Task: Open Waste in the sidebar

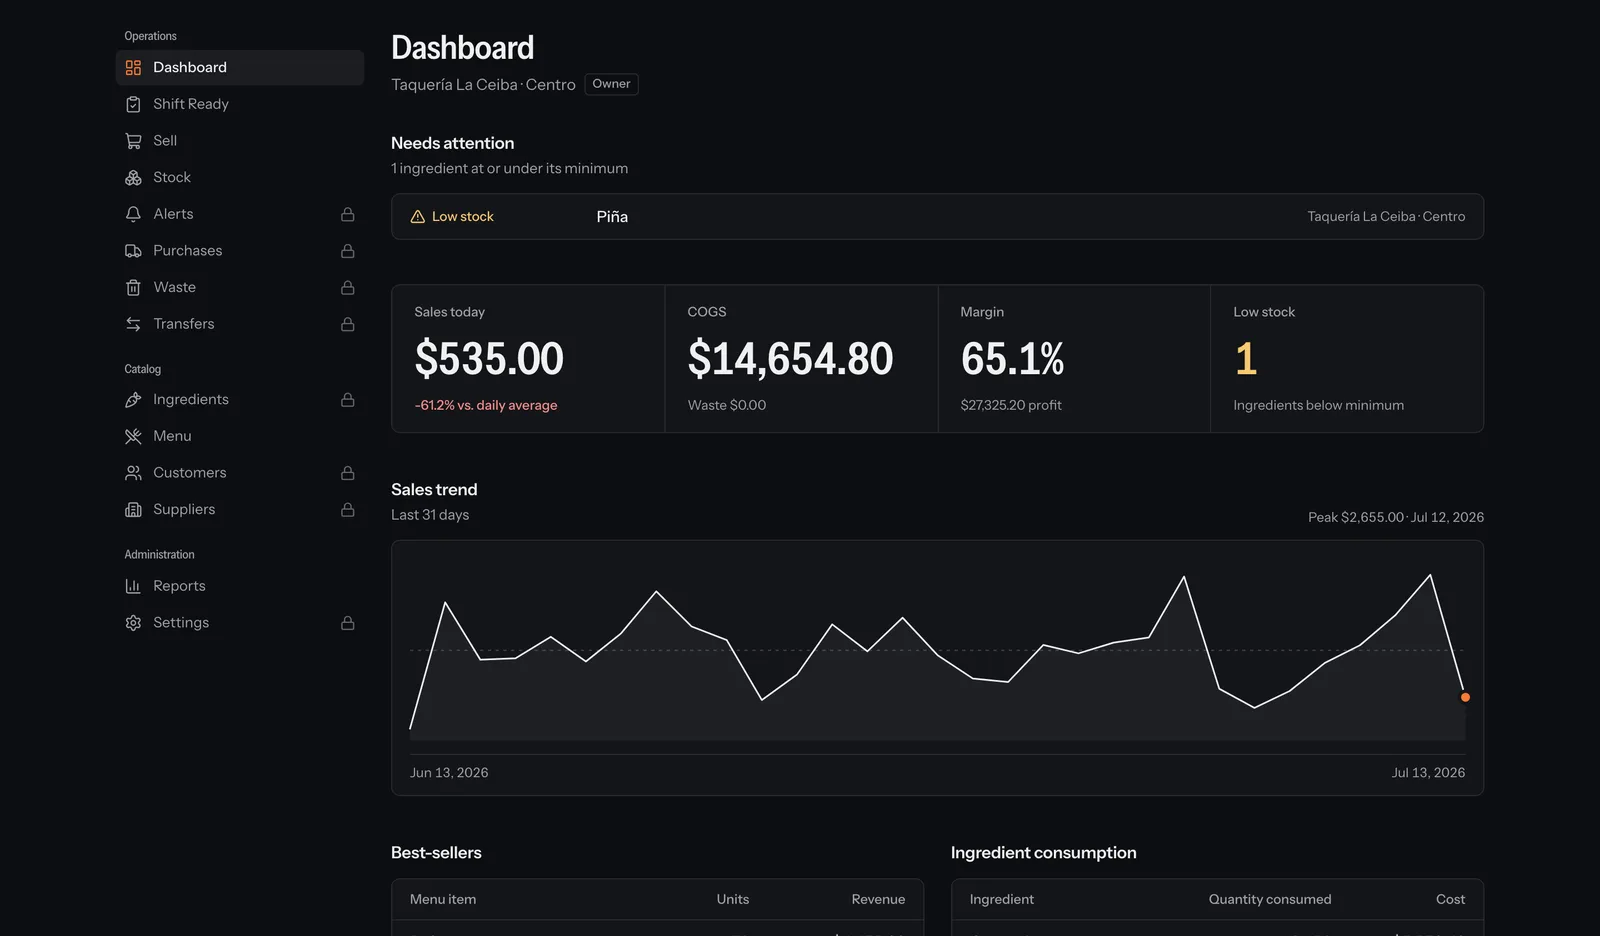Action: coord(240,288)
